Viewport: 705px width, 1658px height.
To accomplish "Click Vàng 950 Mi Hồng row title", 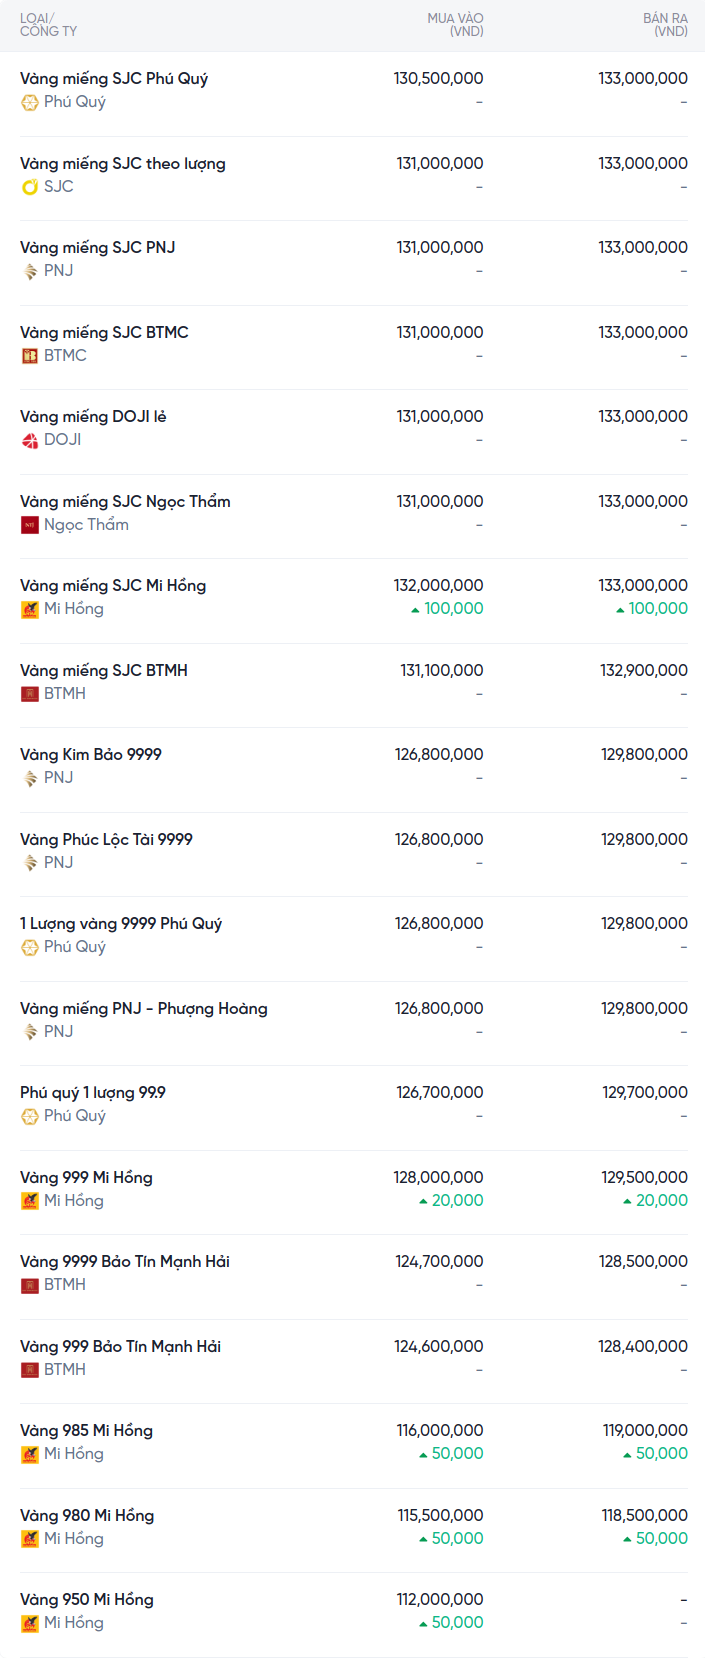I will click(87, 1599).
